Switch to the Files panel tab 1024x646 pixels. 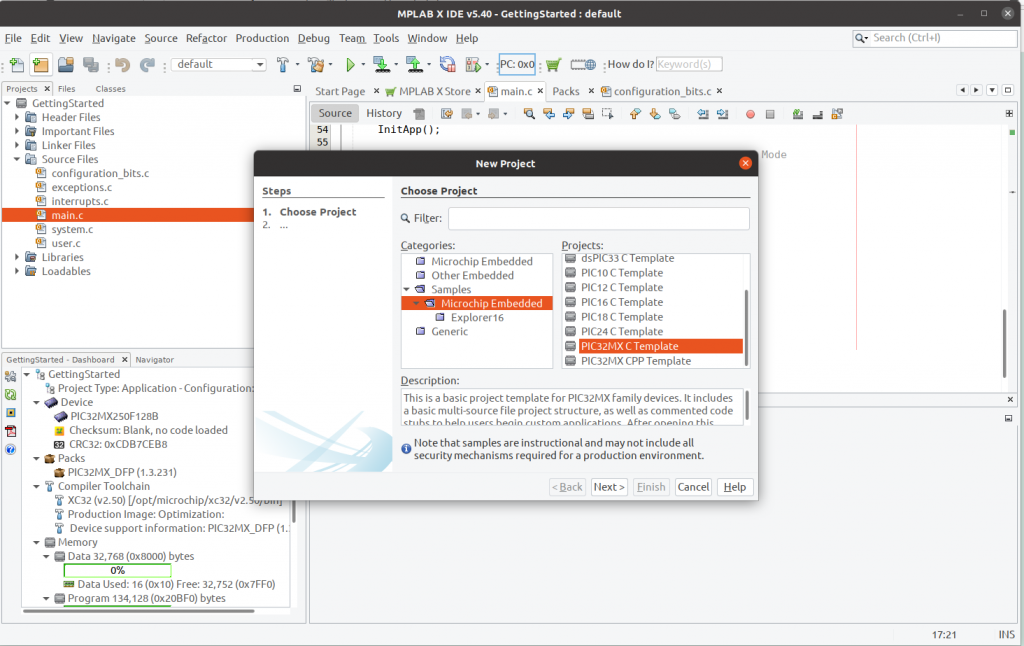pos(67,89)
